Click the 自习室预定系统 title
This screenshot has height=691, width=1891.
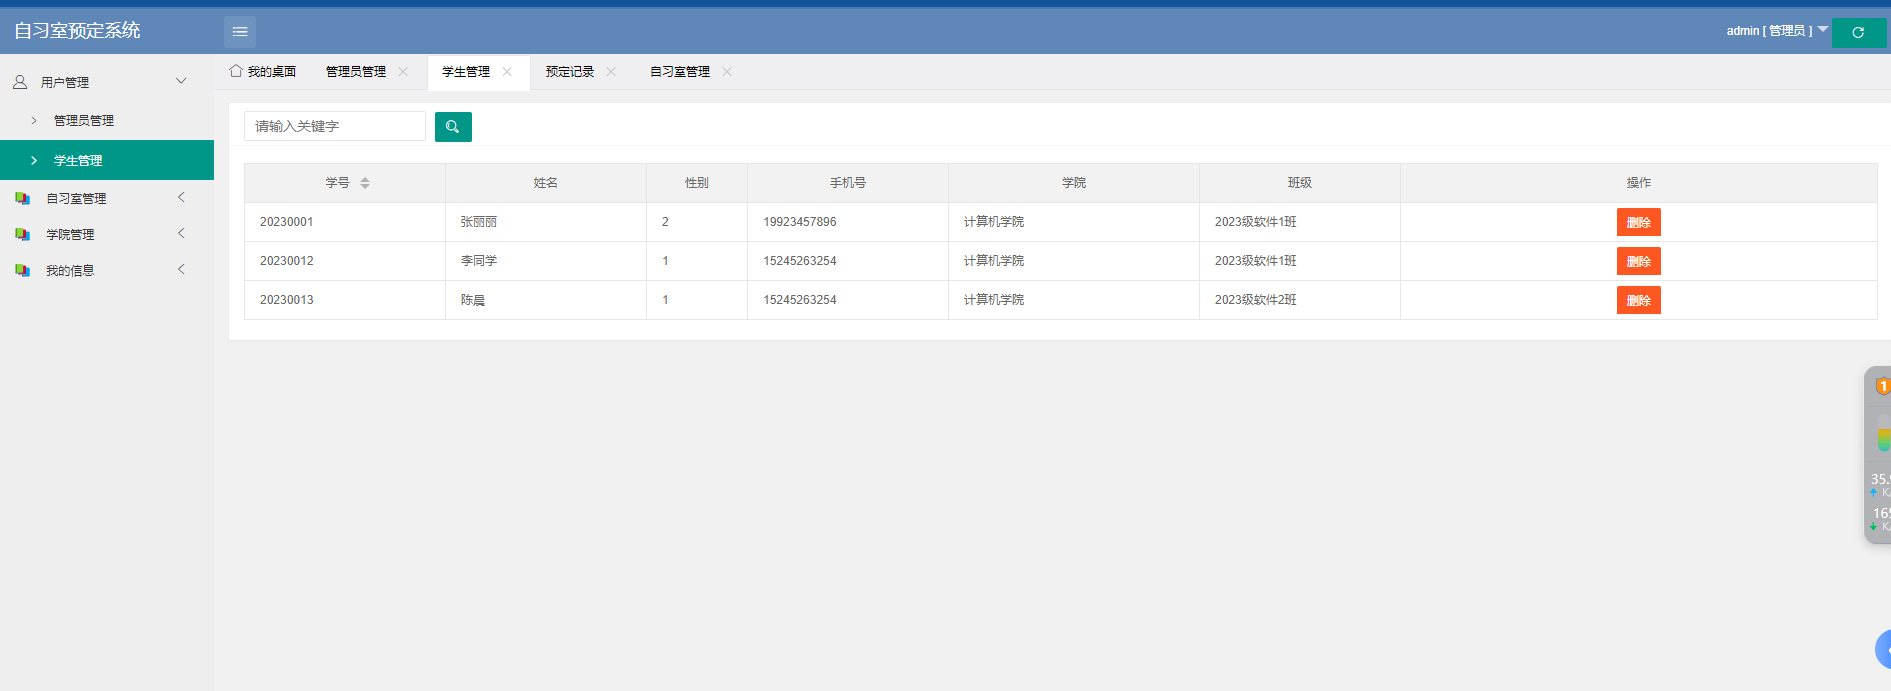coord(77,31)
